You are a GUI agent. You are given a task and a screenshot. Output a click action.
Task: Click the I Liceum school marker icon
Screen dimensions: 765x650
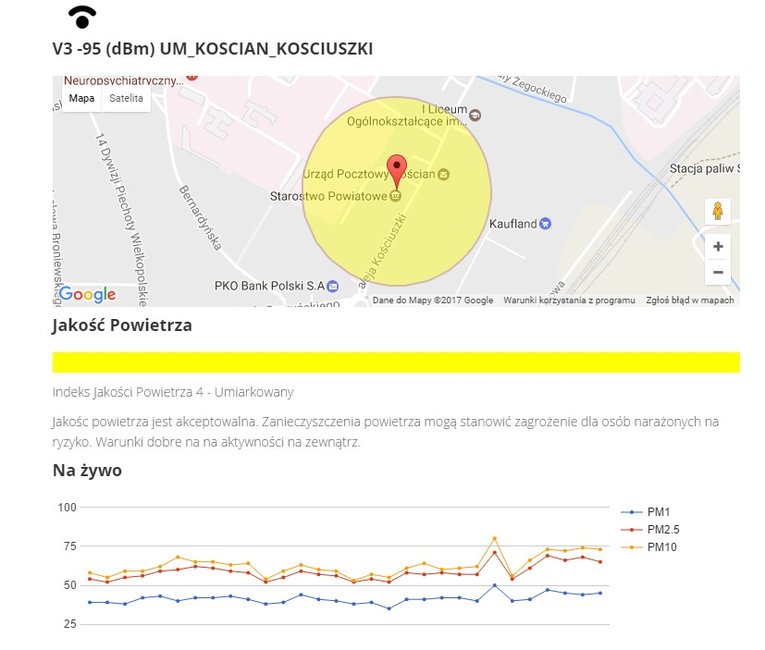point(474,115)
